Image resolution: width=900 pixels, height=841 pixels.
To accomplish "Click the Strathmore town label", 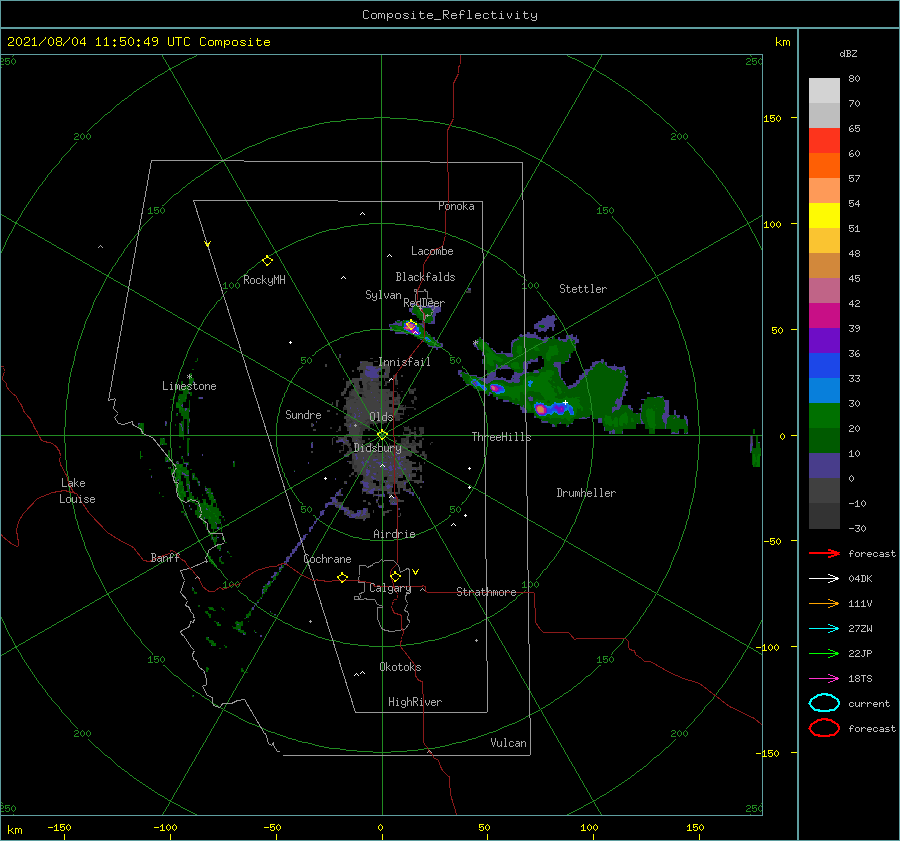I will pos(486,592).
